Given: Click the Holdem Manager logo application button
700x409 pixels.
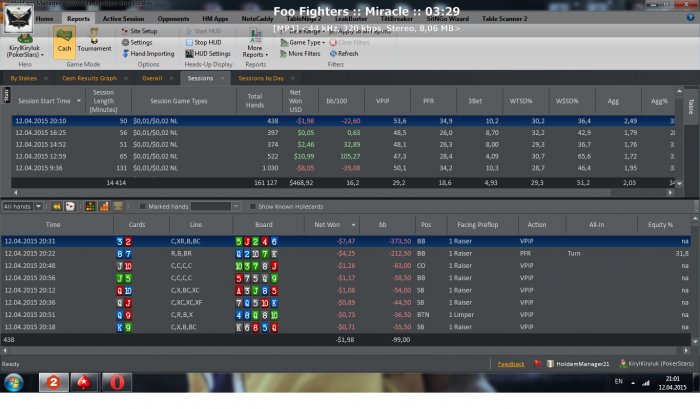Looking at the screenshot, I should (x=18, y=18).
